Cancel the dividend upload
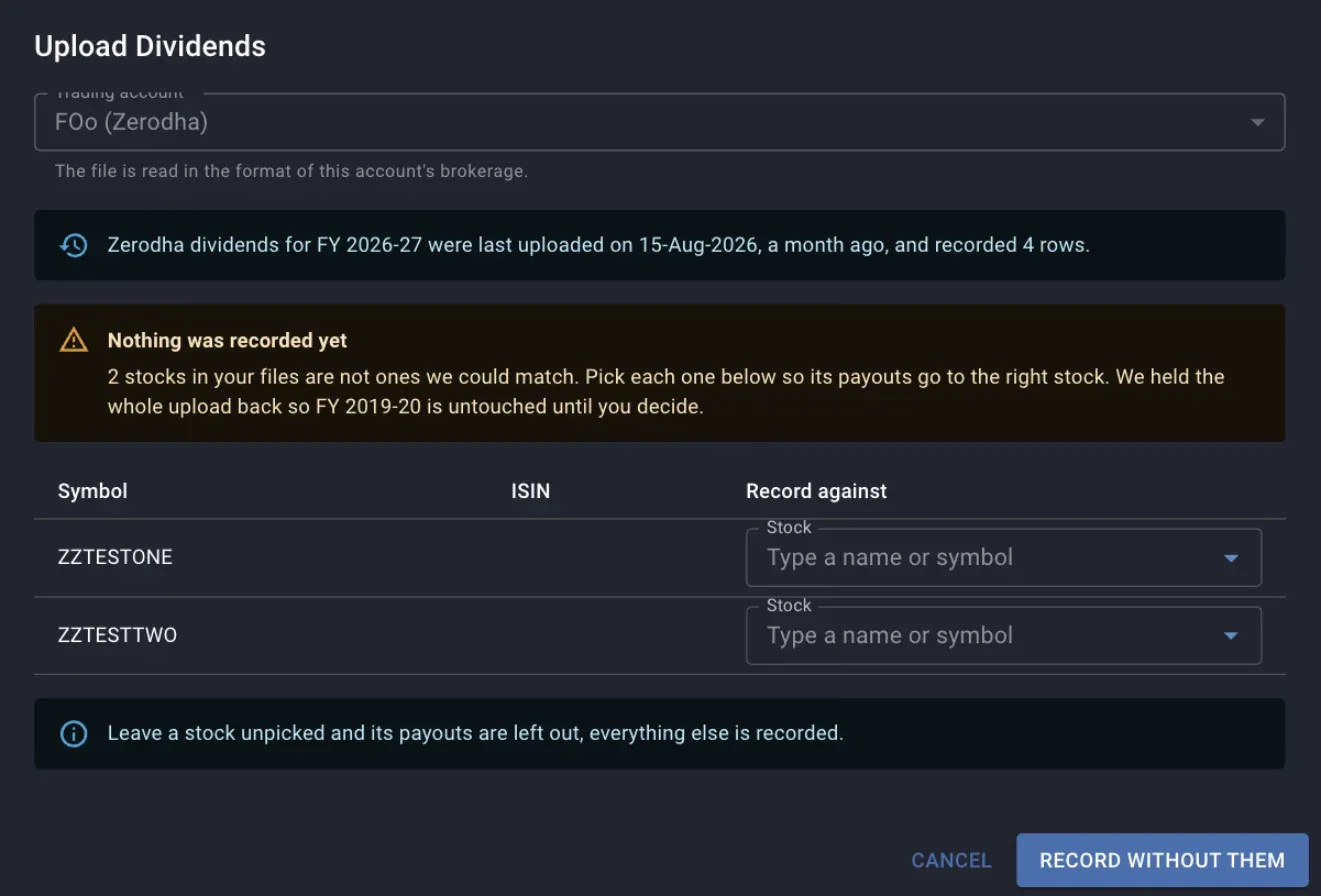Viewport: 1321px width, 896px height. pos(951,860)
